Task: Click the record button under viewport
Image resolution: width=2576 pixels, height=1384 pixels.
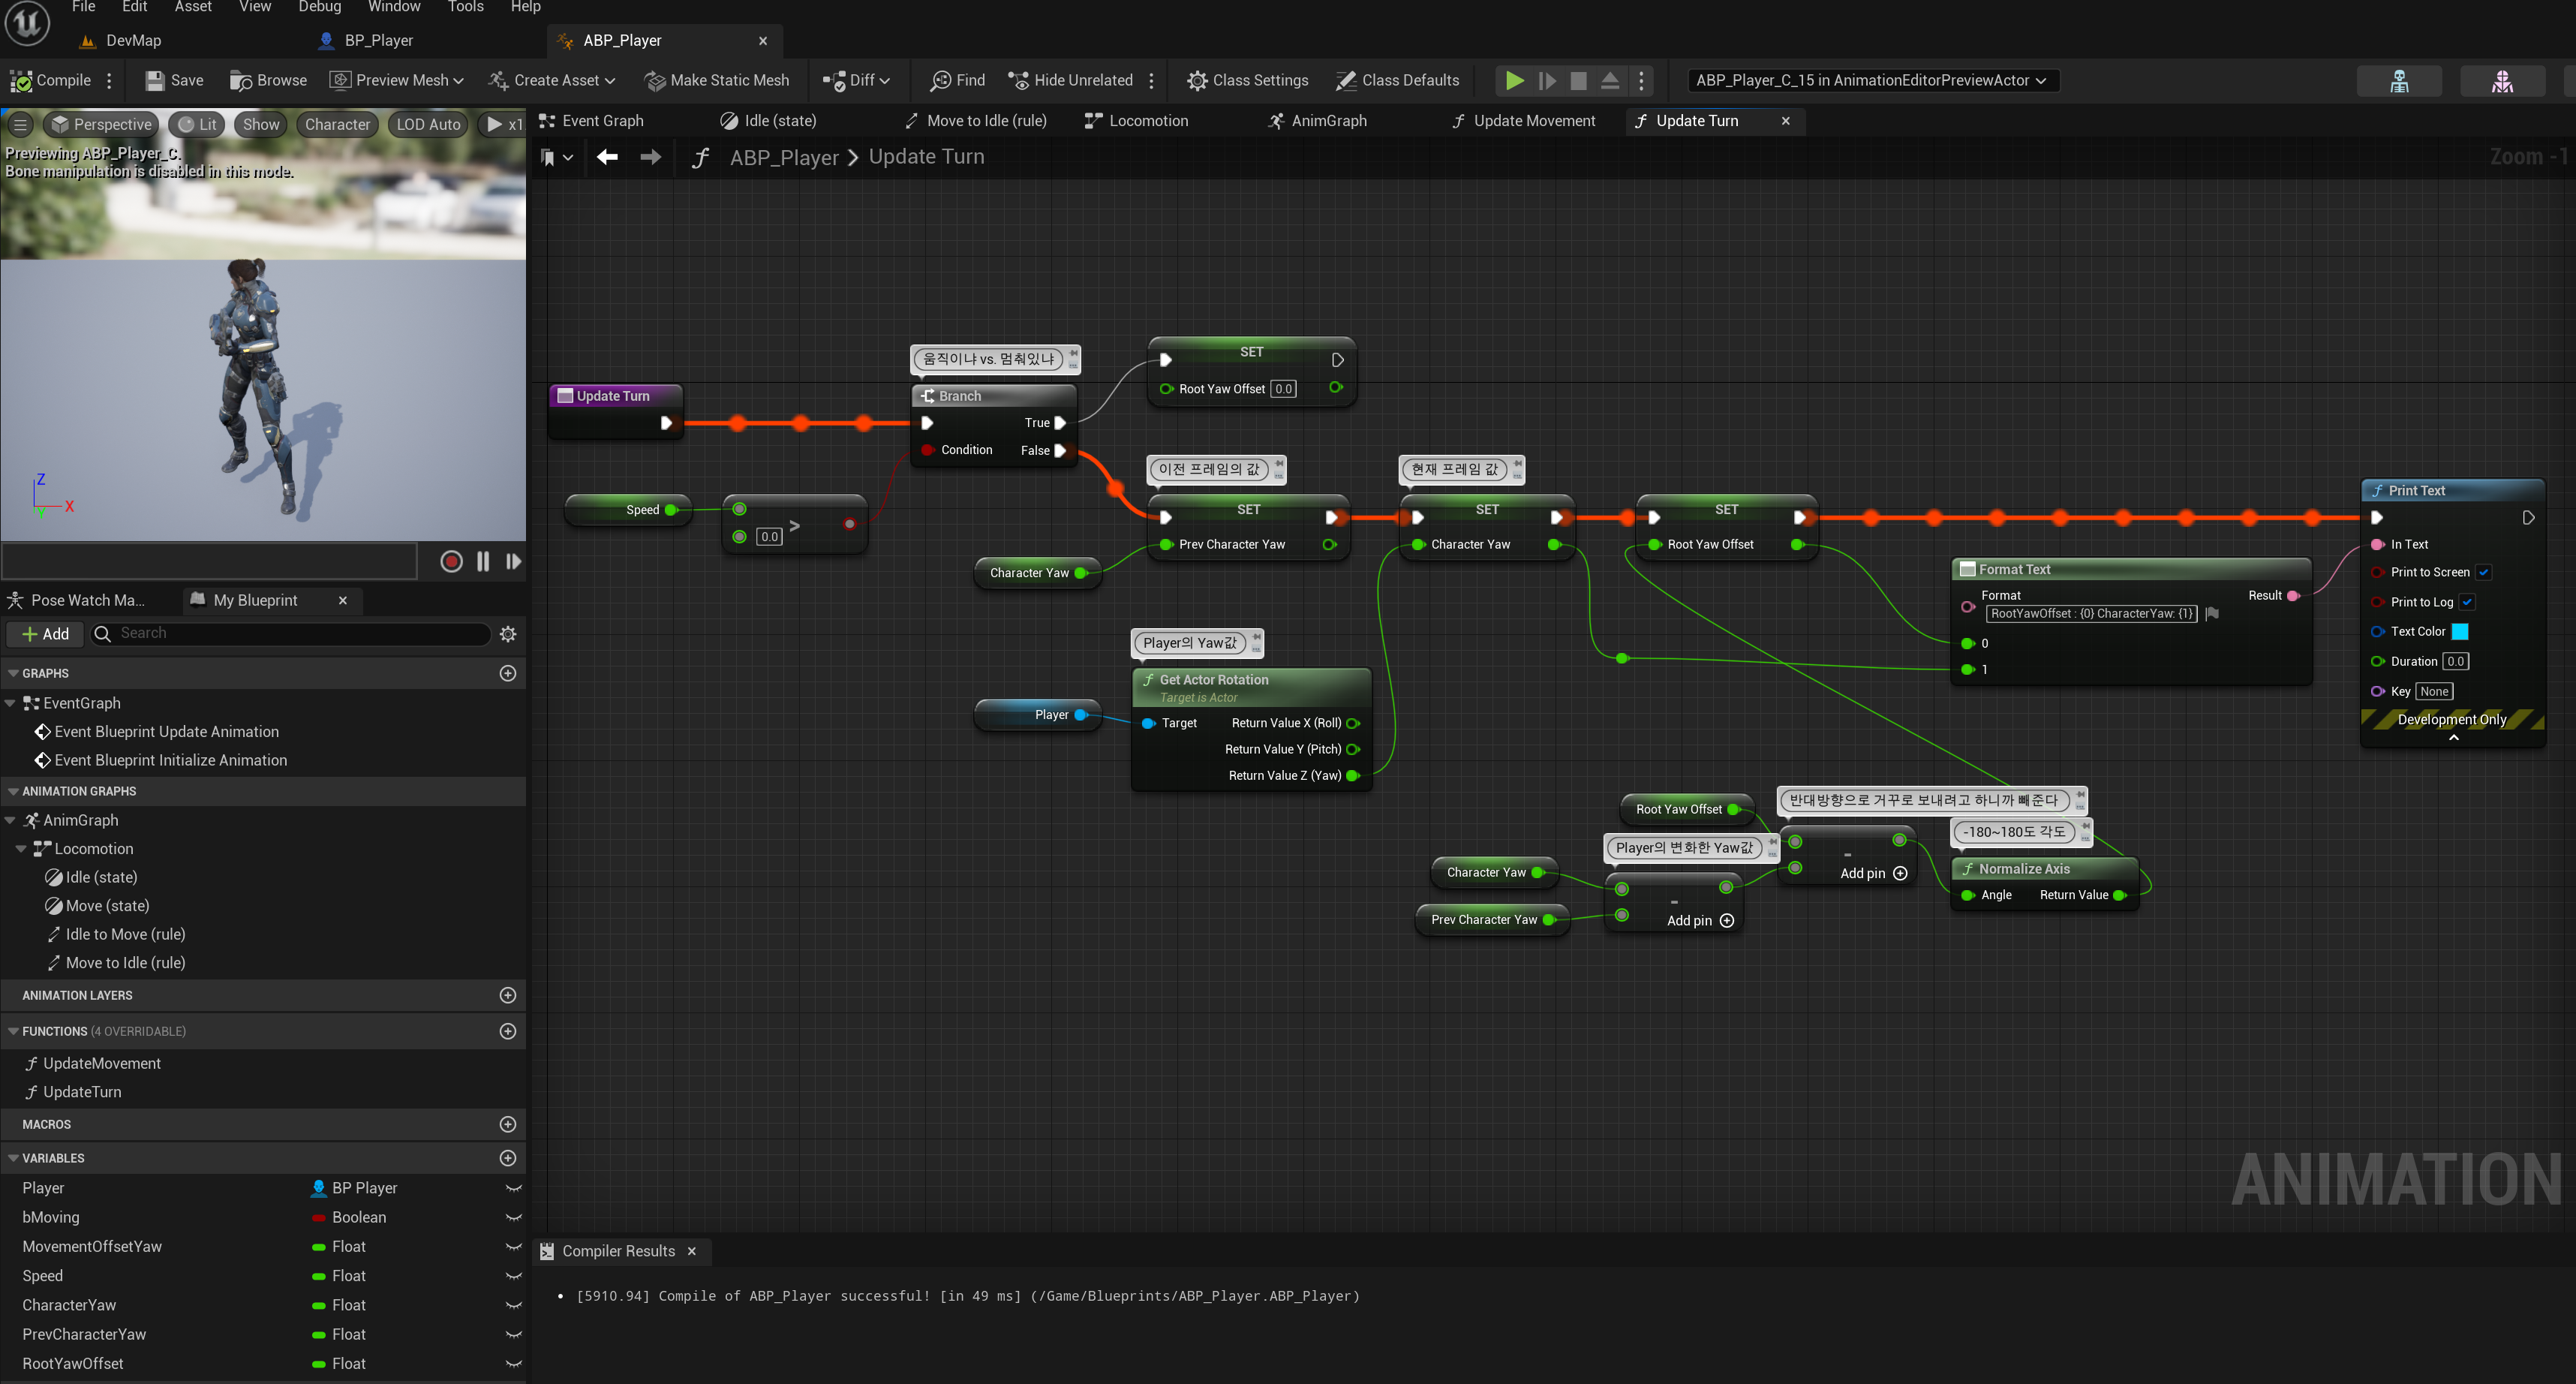Action: 451,561
